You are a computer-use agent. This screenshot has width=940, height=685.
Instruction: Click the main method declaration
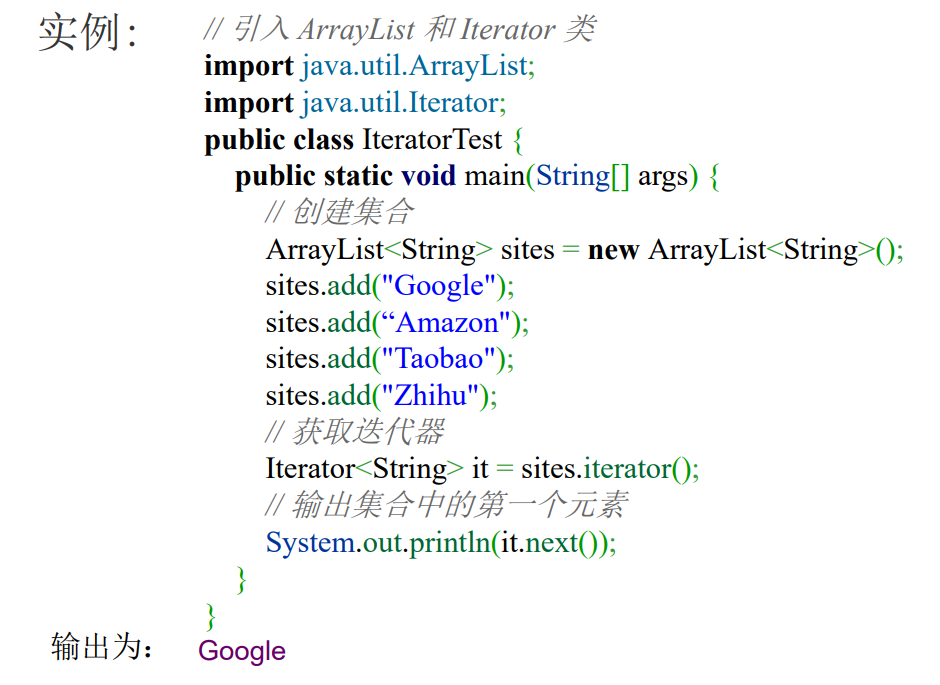pos(477,177)
